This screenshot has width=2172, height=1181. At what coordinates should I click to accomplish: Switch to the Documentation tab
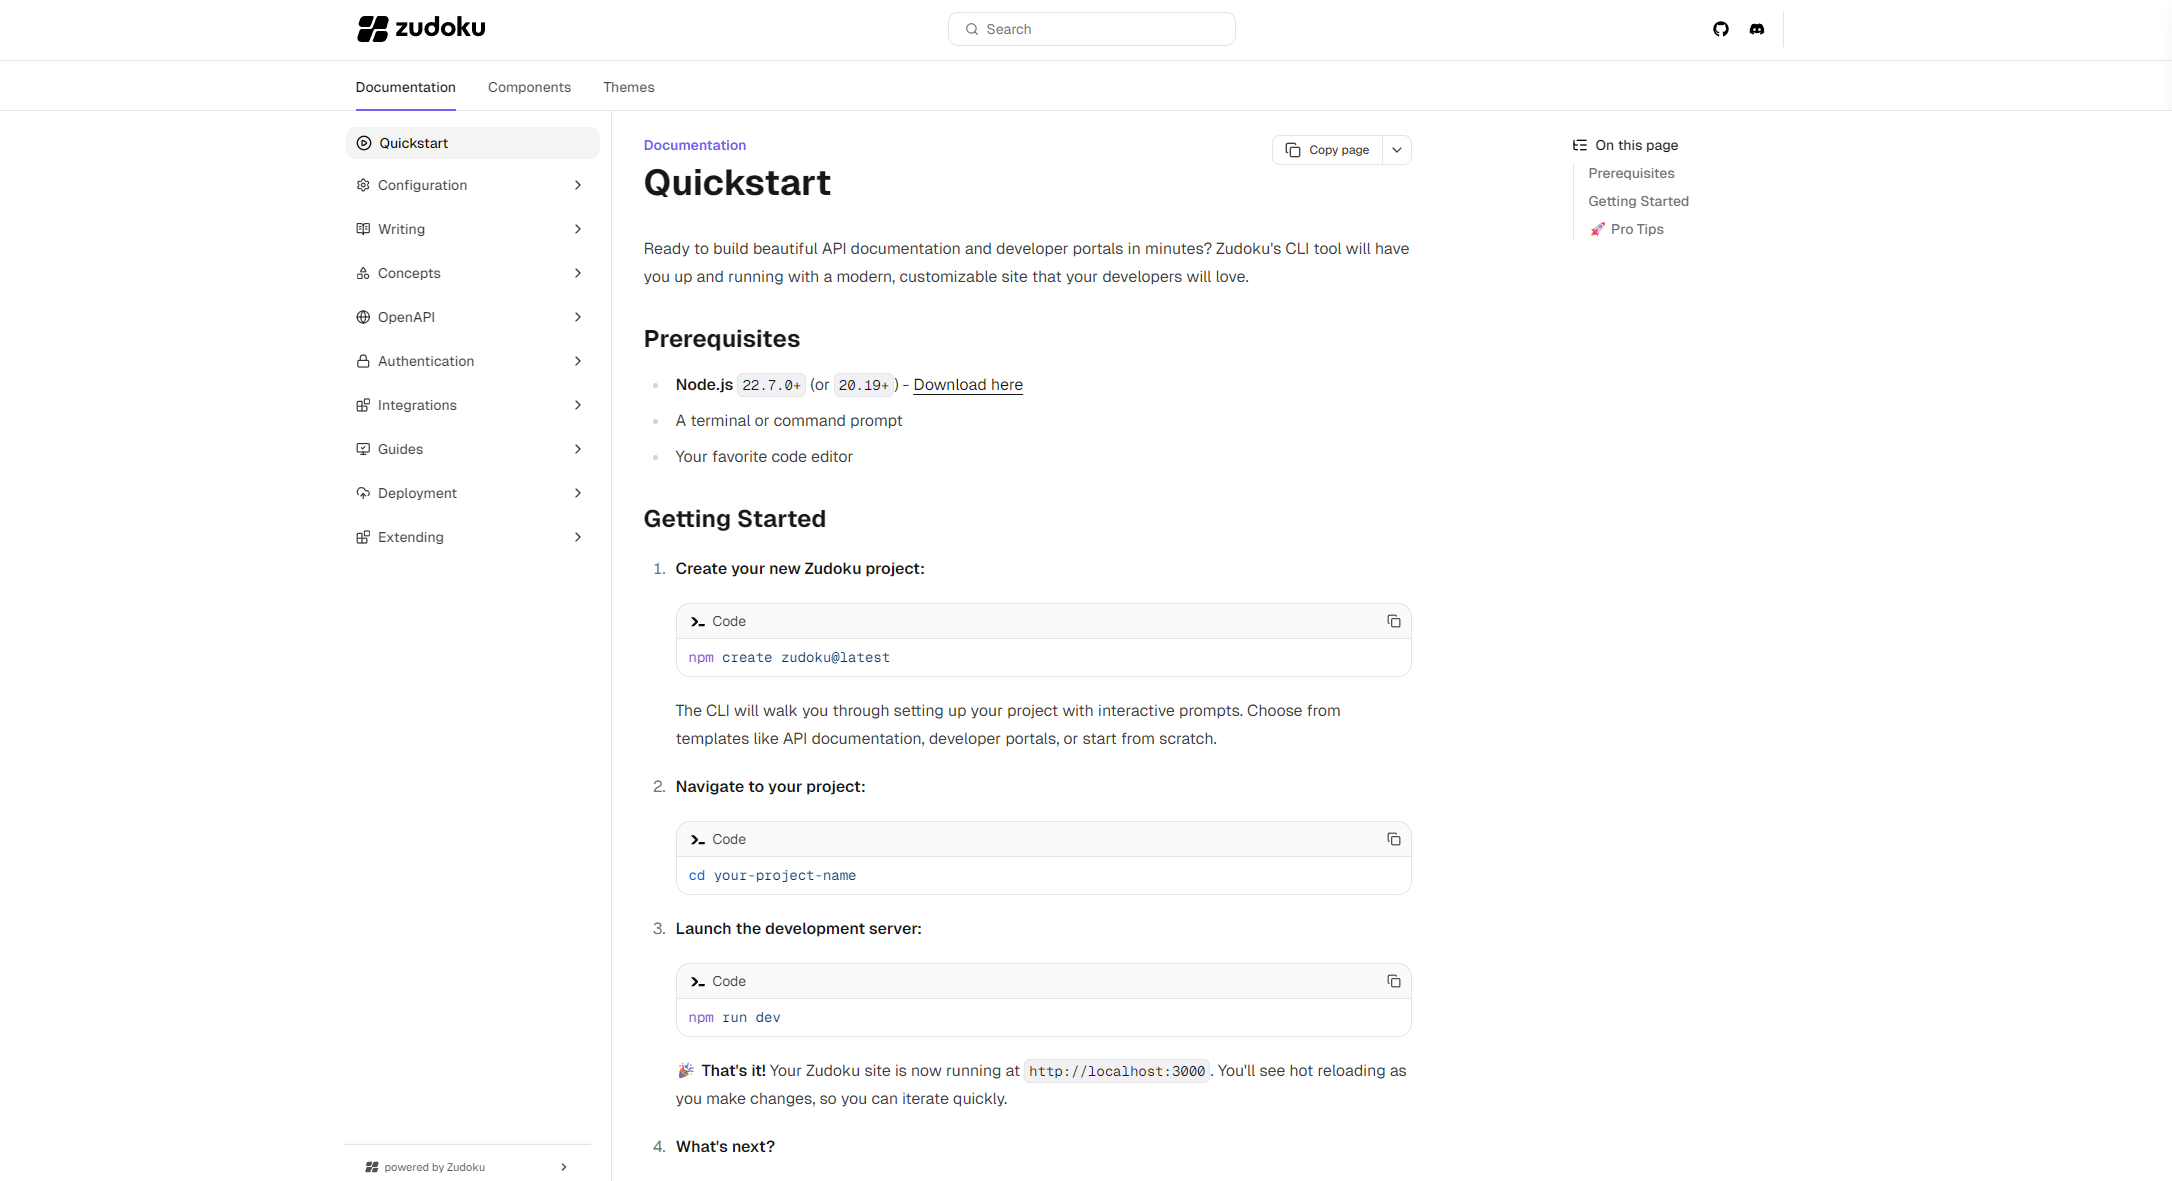click(x=405, y=87)
